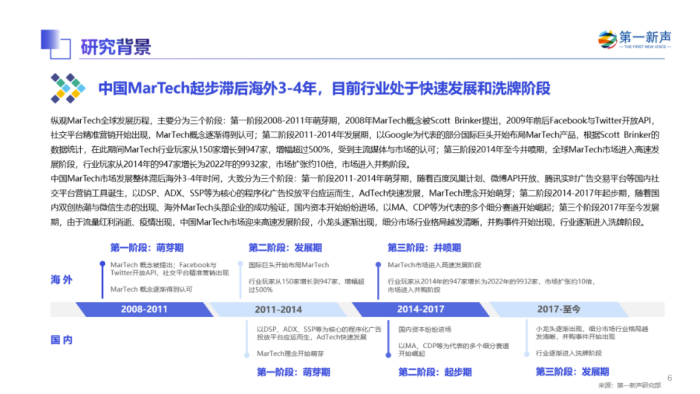This screenshot has width=700, height=394.
Task: Select text 以MA、CDP等为代表的多个细分赛道
Action: (454, 346)
